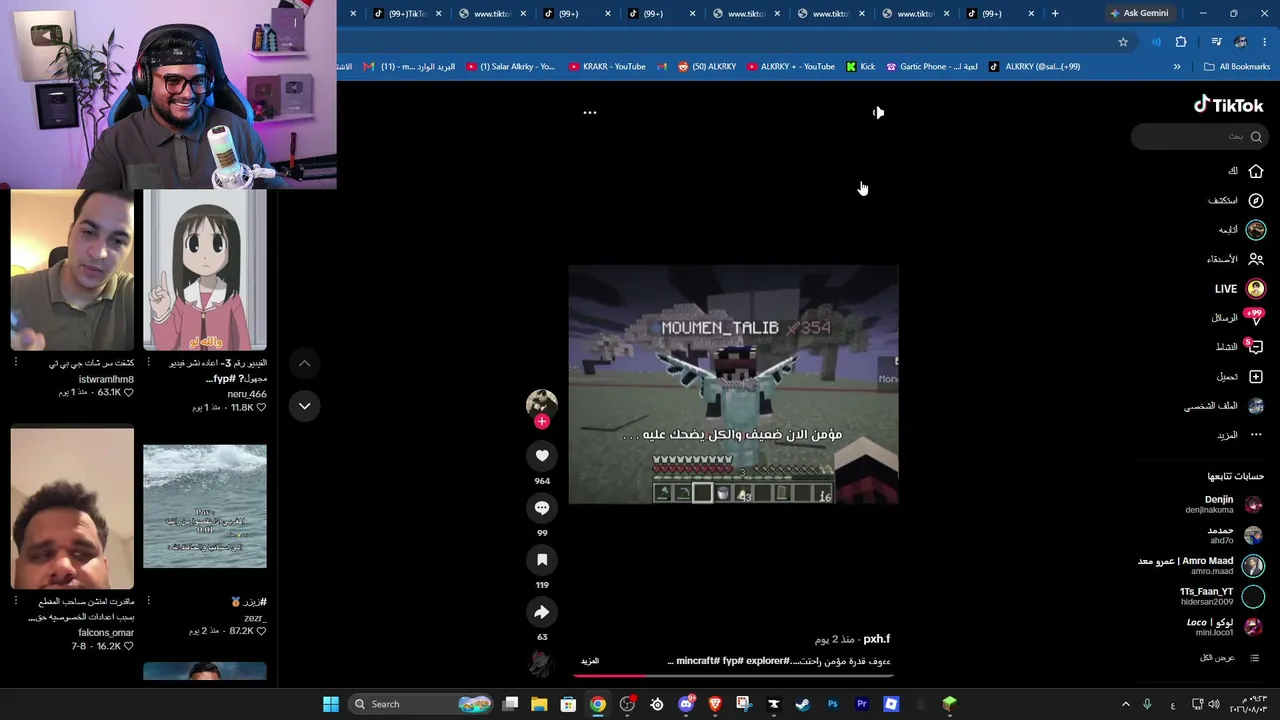The height and width of the screenshot is (720, 1280).
Task: Launch Steam from the taskbar
Action: (802, 704)
